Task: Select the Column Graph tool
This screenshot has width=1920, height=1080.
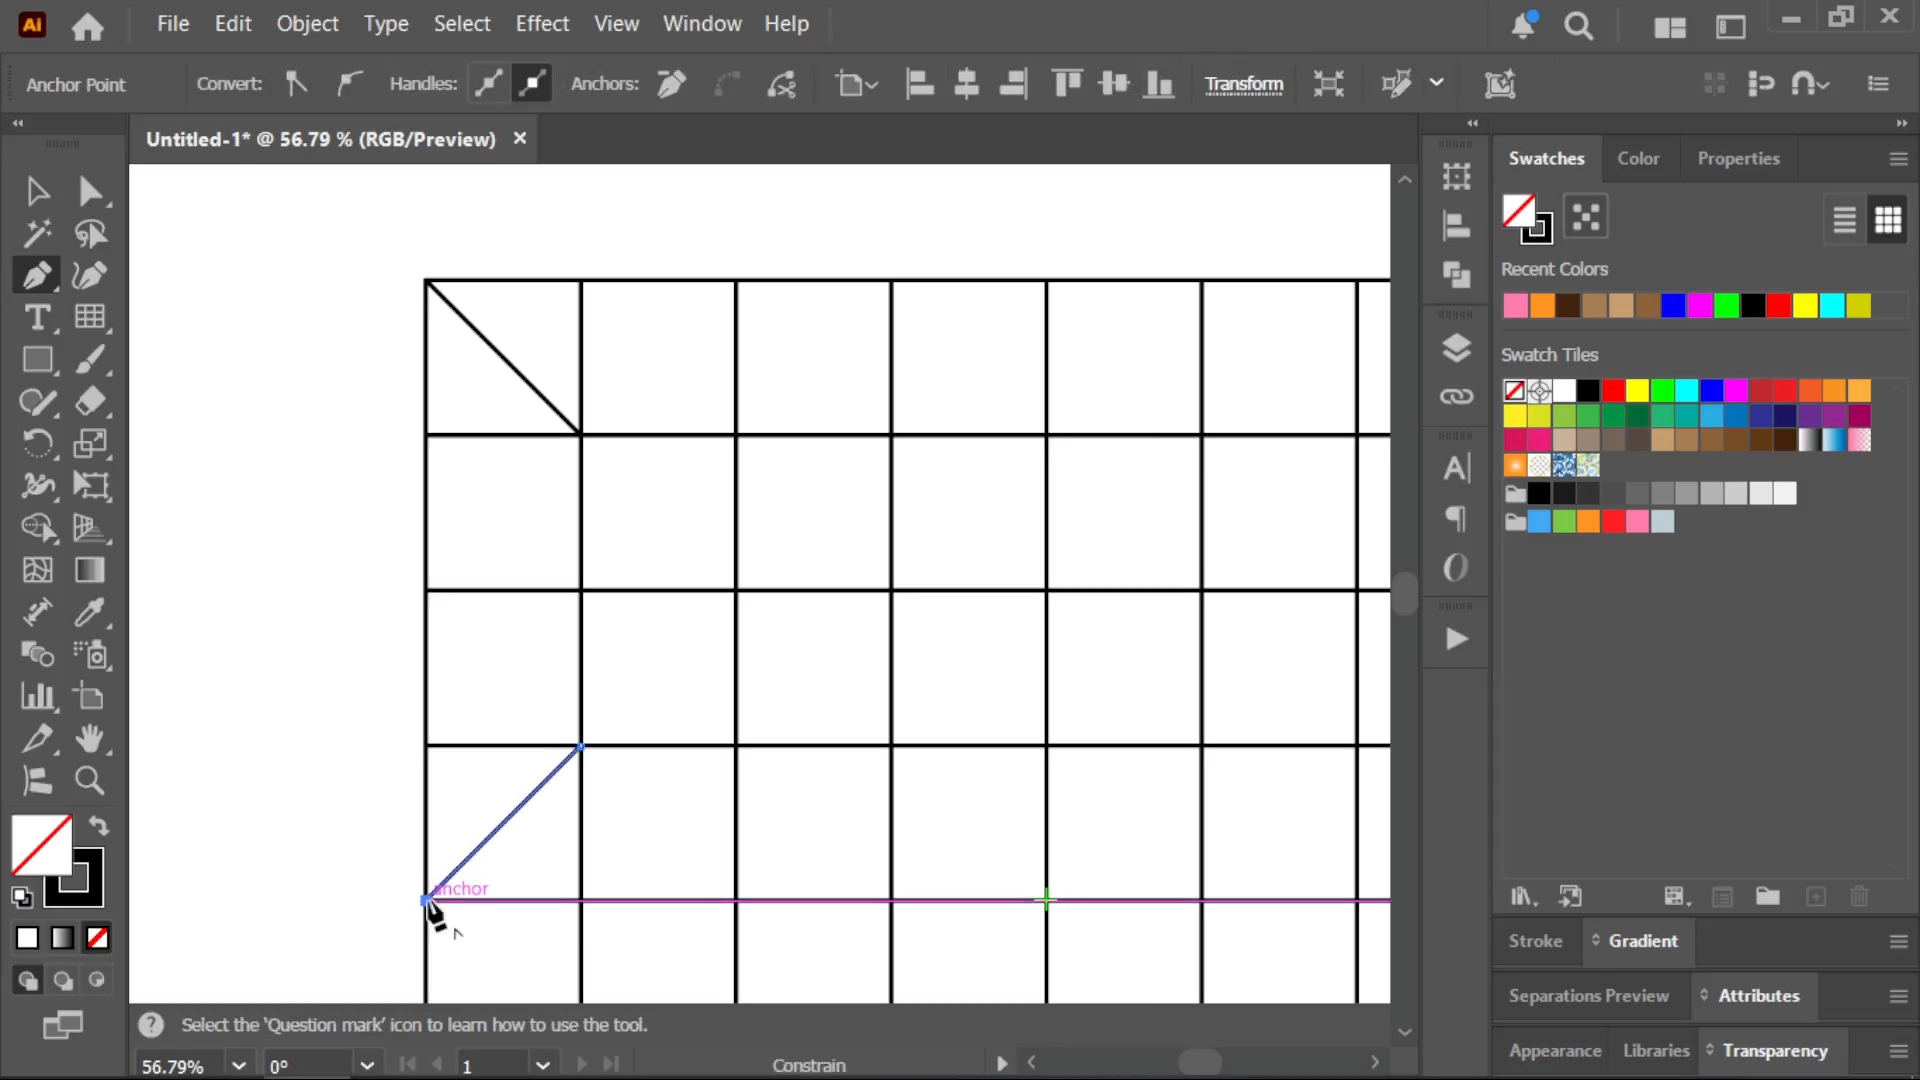Action: (x=37, y=696)
